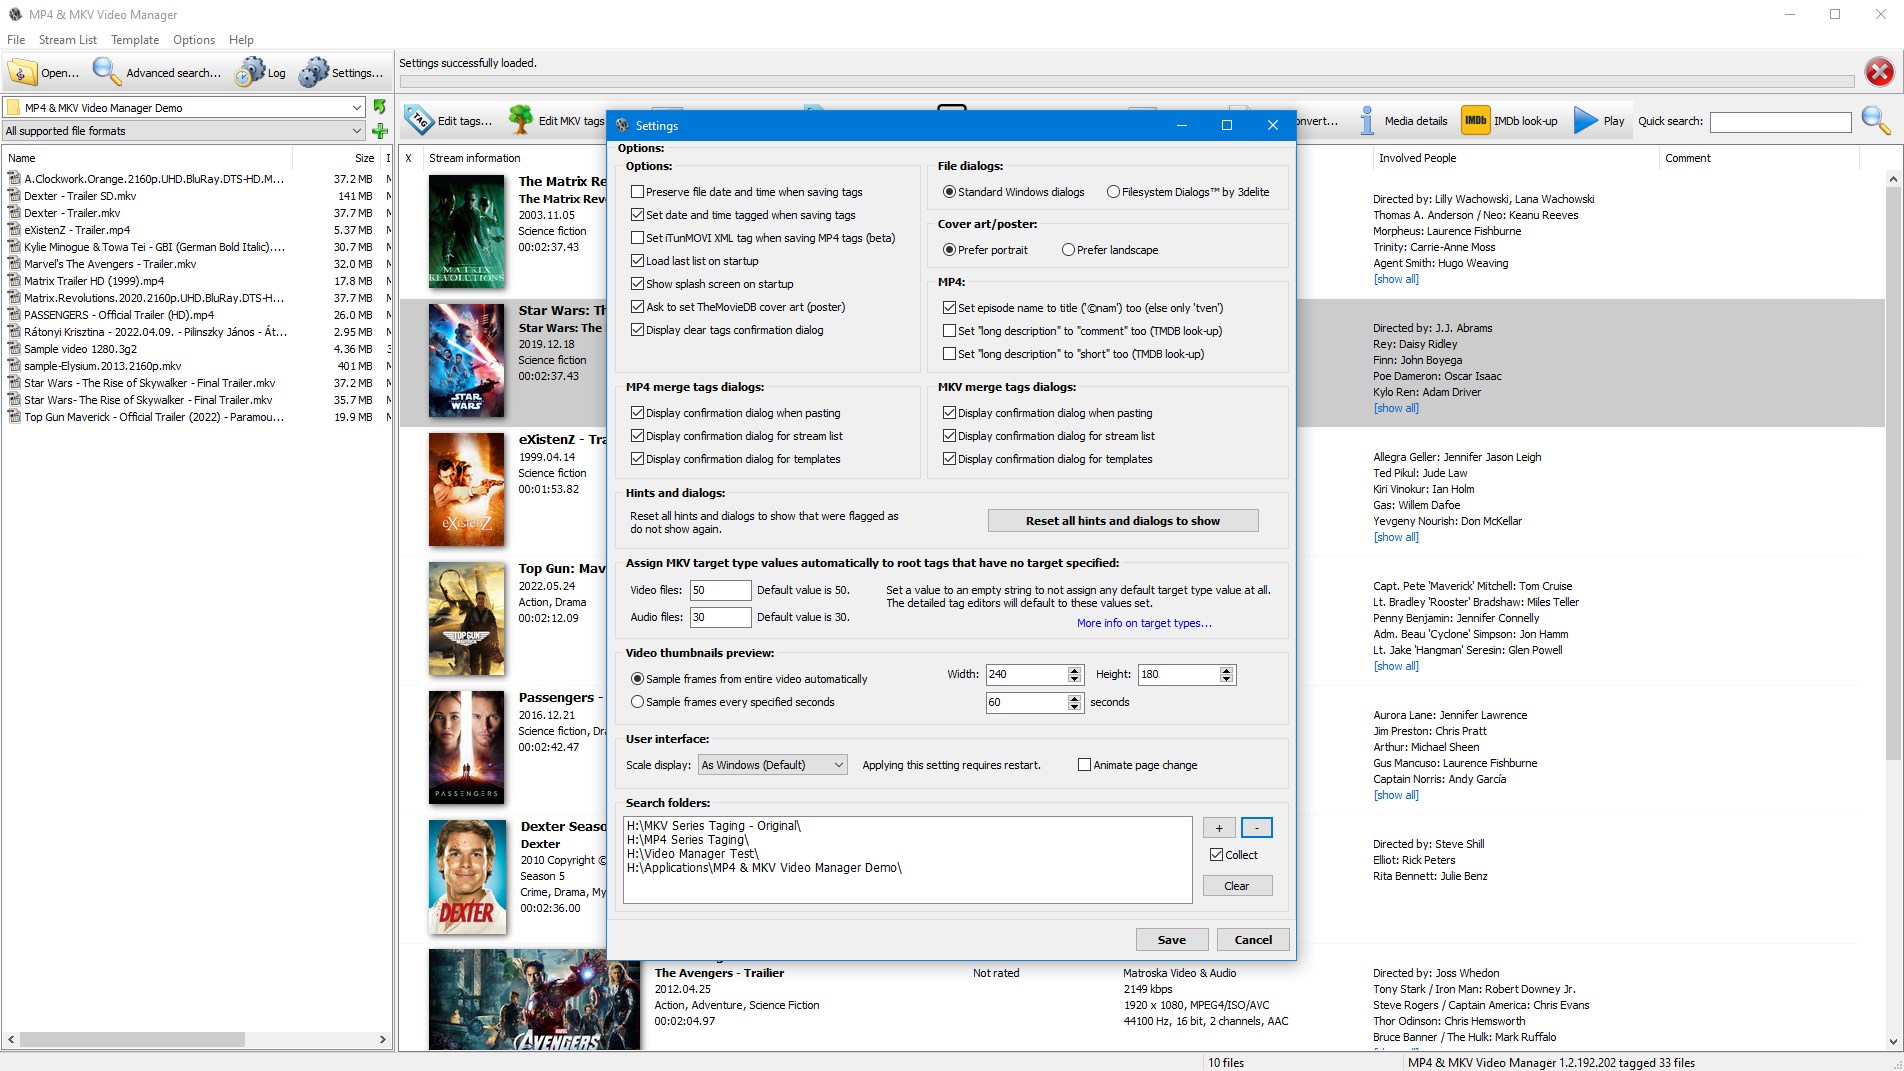Expand MP4 & MKV Video Manager Demo folder dropdown
Screen dimensions: 1904x1071
coord(356,108)
